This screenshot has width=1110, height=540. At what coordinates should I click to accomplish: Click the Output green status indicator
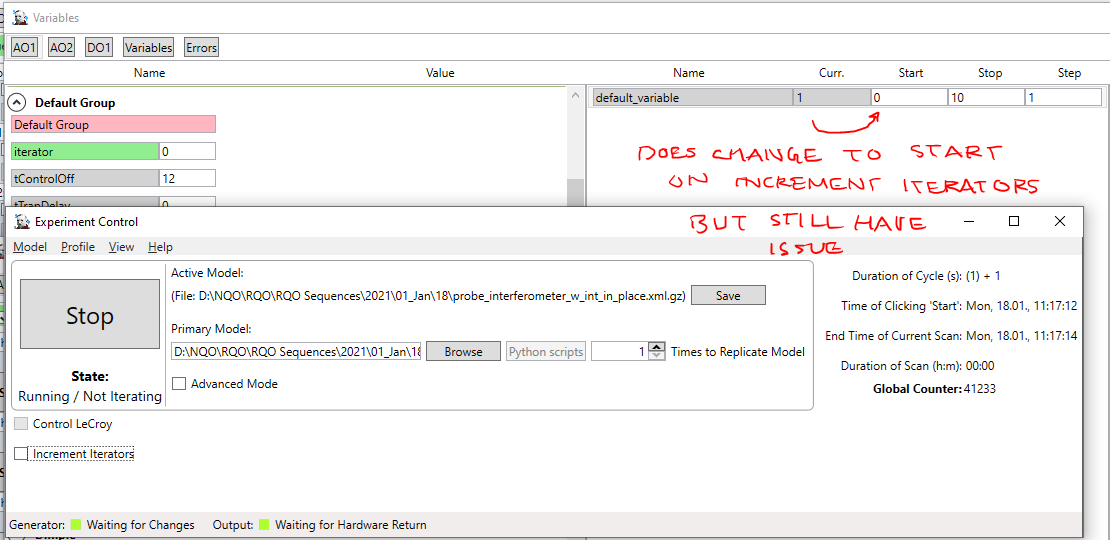pos(264,525)
